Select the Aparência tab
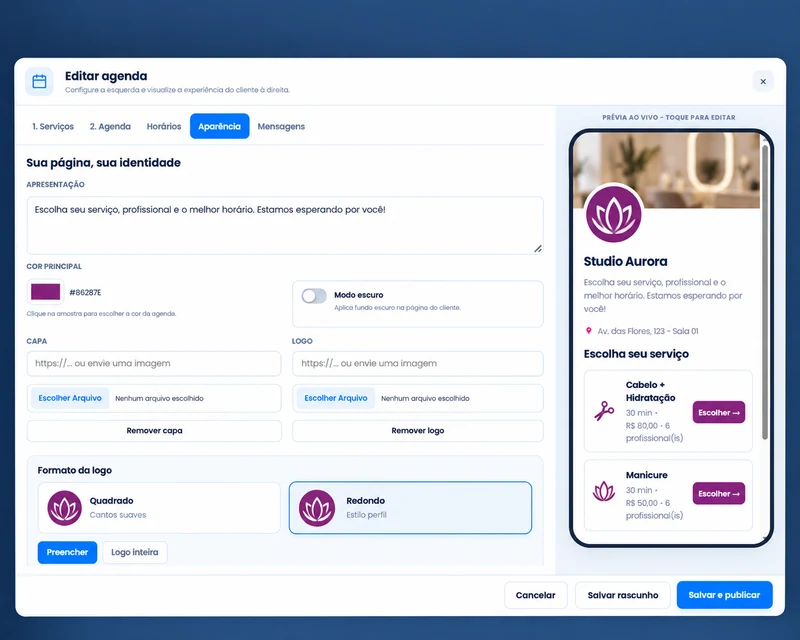Image resolution: width=800 pixels, height=640 pixels. [x=219, y=126]
